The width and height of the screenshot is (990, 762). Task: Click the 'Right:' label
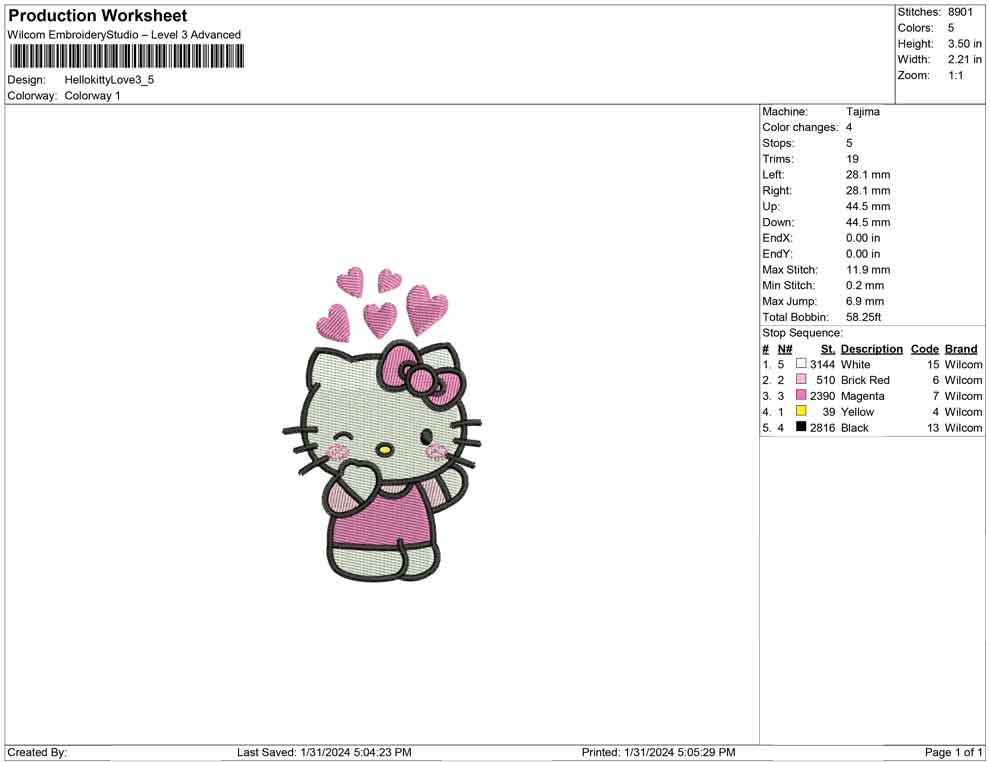pos(777,191)
